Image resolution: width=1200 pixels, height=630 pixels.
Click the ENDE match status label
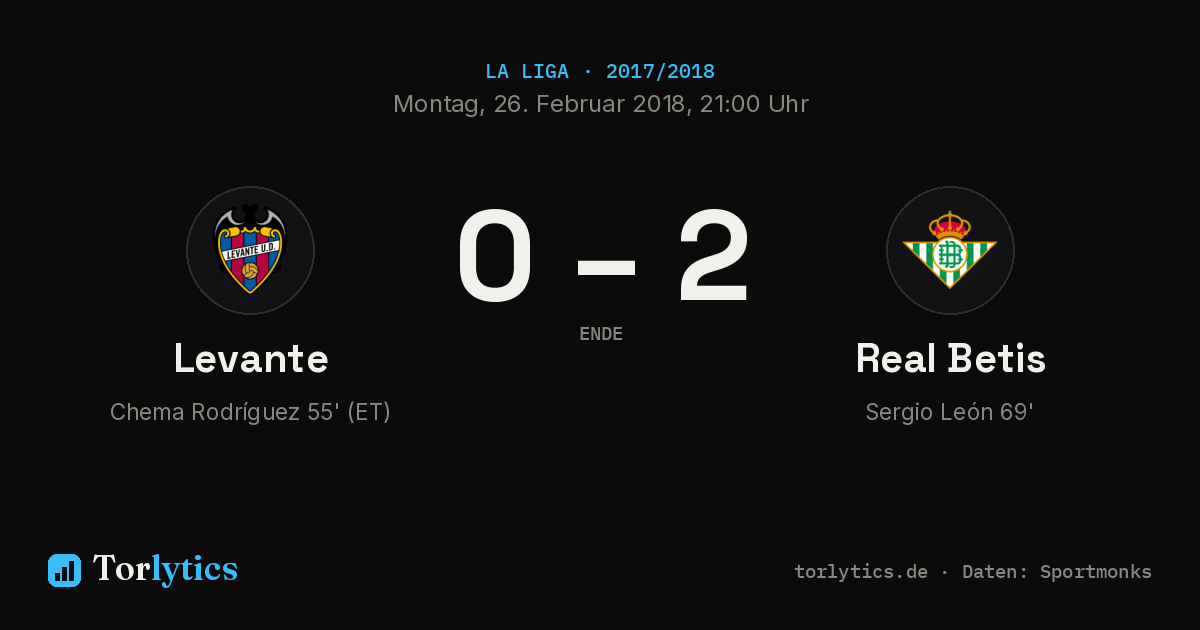click(x=601, y=334)
